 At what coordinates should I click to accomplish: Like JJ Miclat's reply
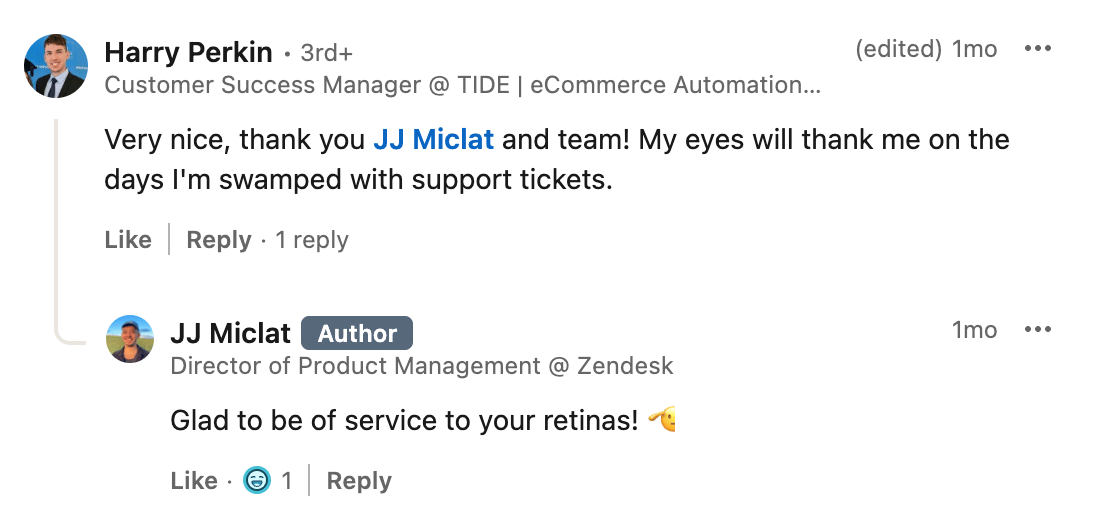[x=194, y=481]
